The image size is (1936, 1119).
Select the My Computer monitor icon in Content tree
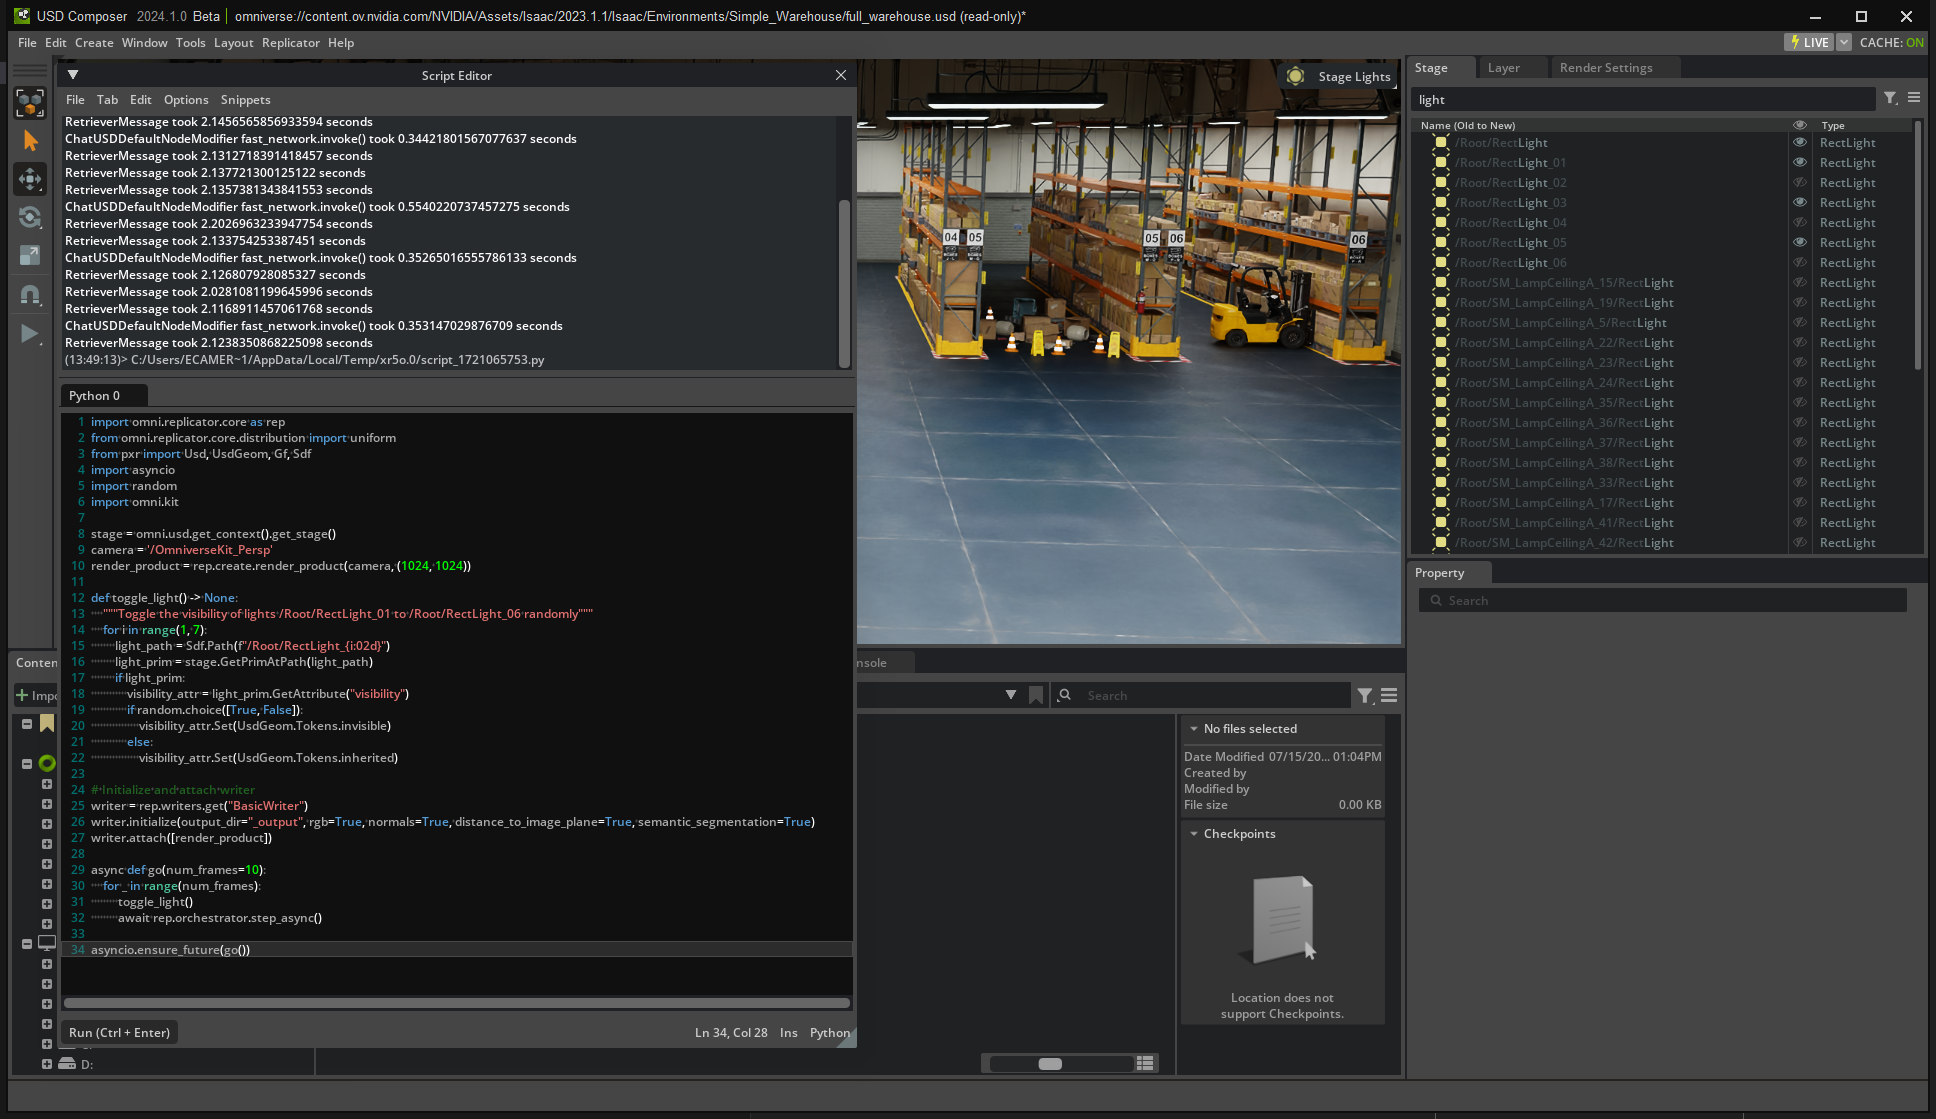pos(47,943)
